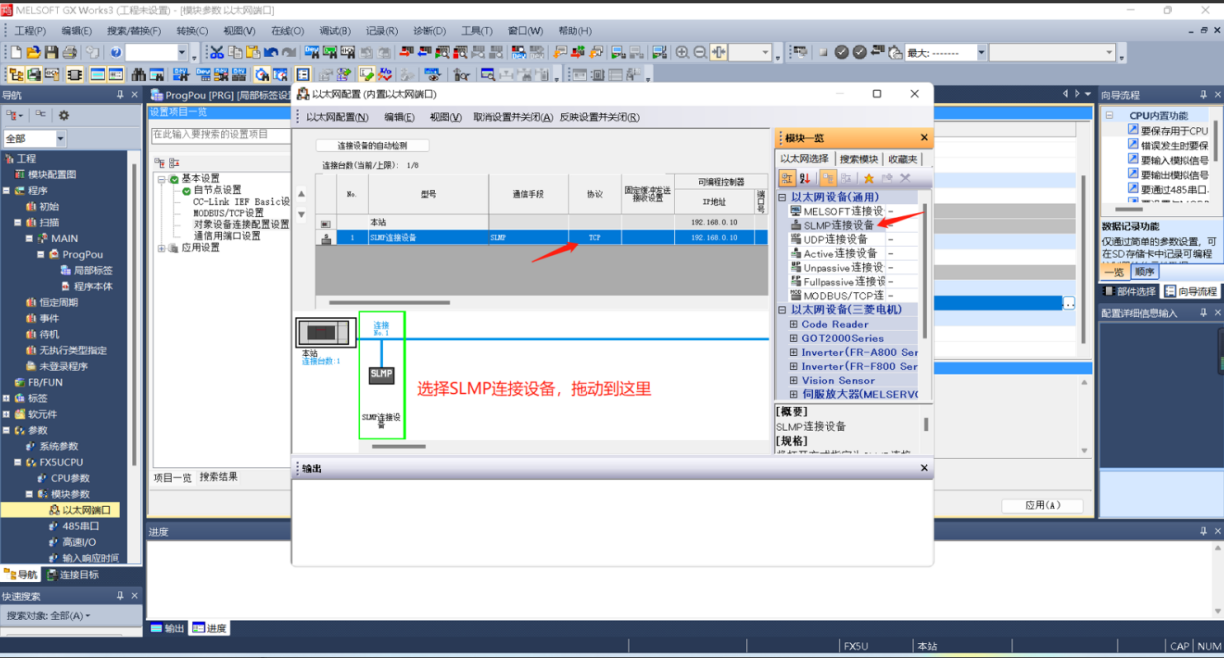The image size is (1225, 659).
Task: Zoom in with the magnifier plus icon
Action: (682, 52)
